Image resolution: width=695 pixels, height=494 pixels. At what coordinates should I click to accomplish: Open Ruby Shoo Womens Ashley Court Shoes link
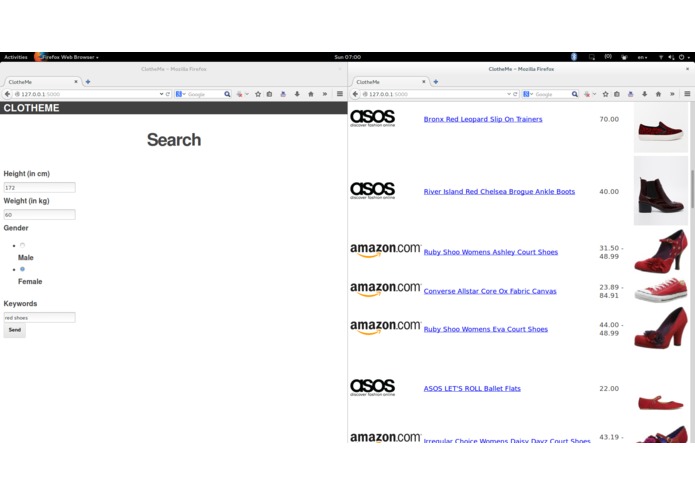click(x=491, y=252)
